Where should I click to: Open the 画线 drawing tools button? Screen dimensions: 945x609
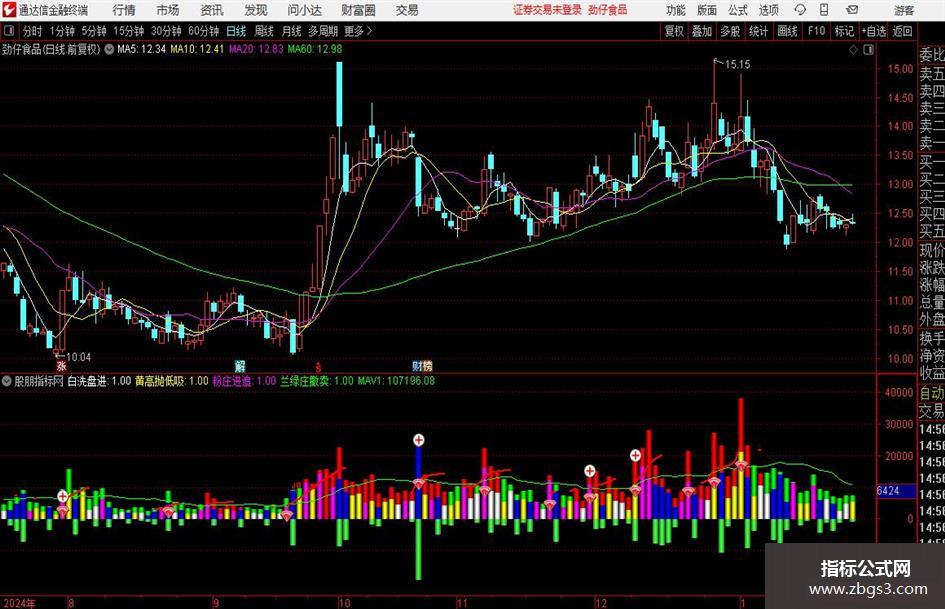787,31
